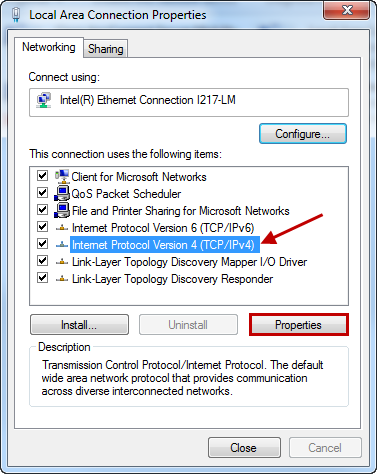Screen dimensions: 377x474
Task: Uncheck Client for Microsoft Networks
Action: [42, 176]
